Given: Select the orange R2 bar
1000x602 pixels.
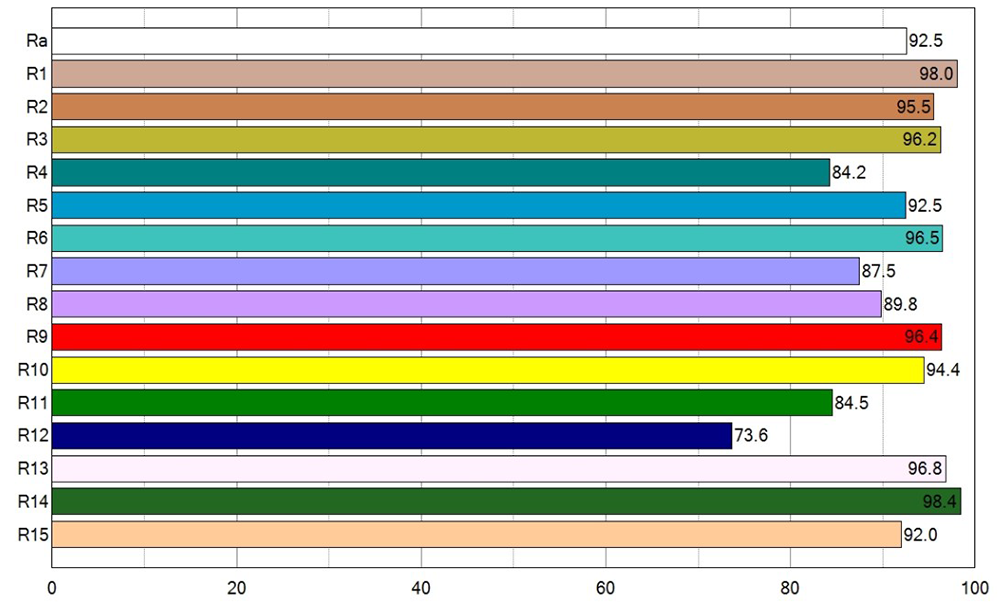Looking at the screenshot, I should [x=493, y=106].
